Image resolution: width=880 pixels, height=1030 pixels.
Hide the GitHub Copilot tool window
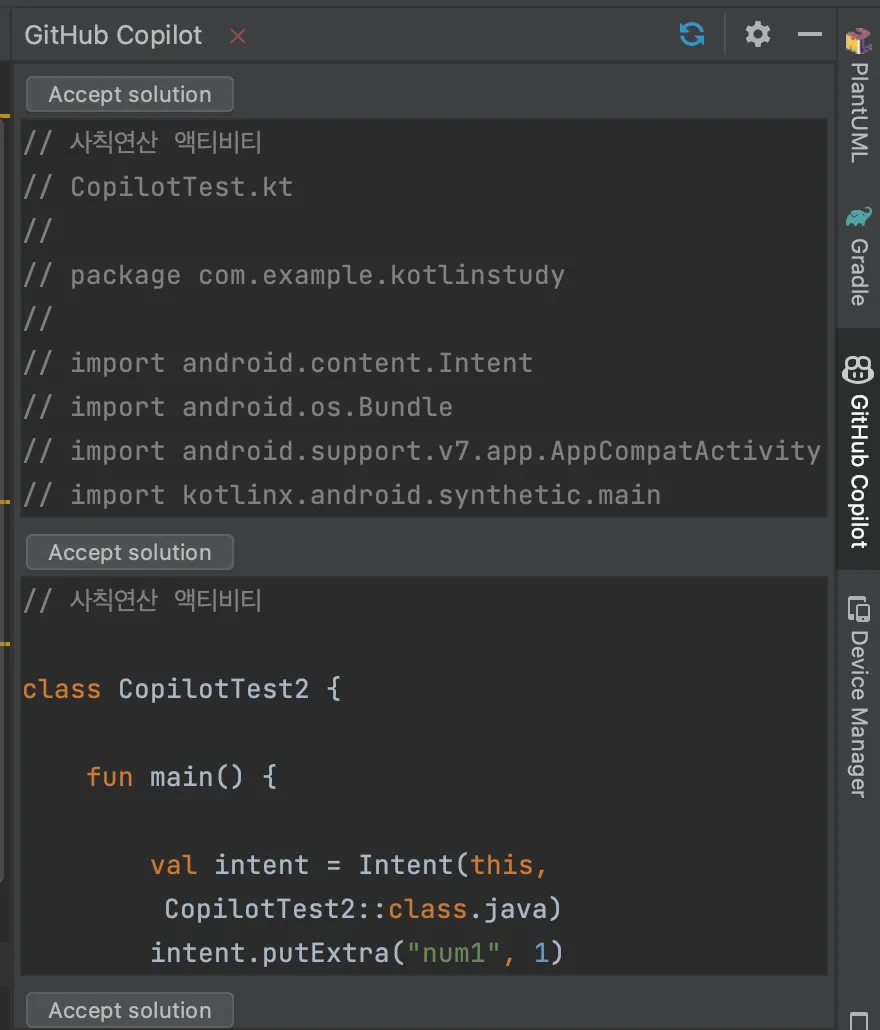[810, 34]
